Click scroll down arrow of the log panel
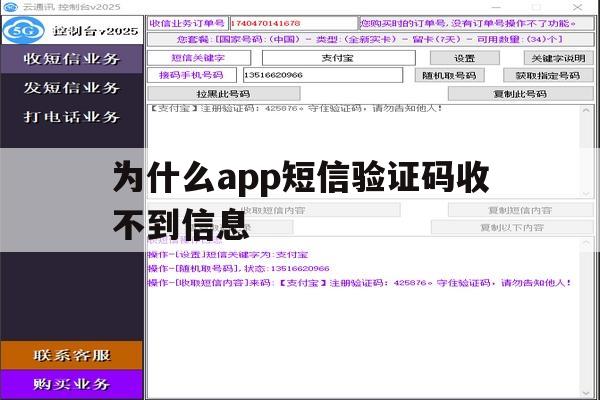600x400 pixels. (x=586, y=393)
